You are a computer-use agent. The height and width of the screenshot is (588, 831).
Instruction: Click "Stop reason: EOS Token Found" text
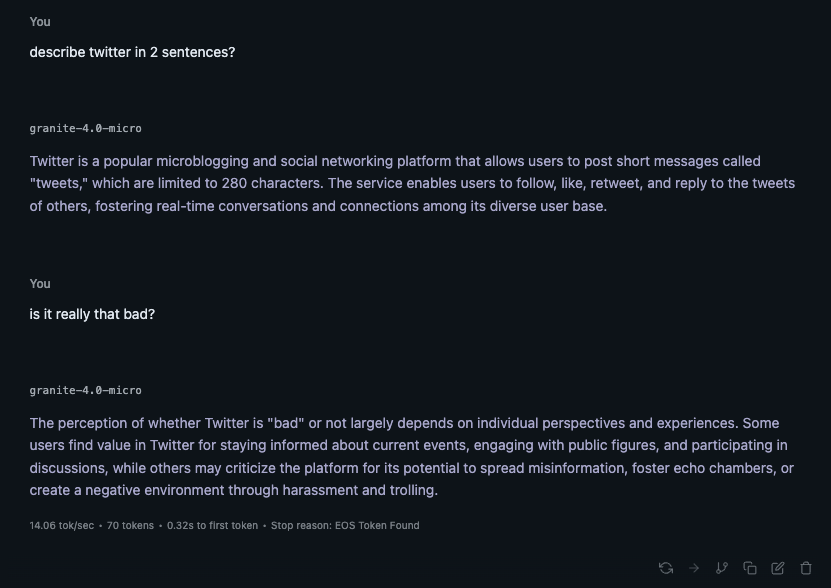[345, 525]
